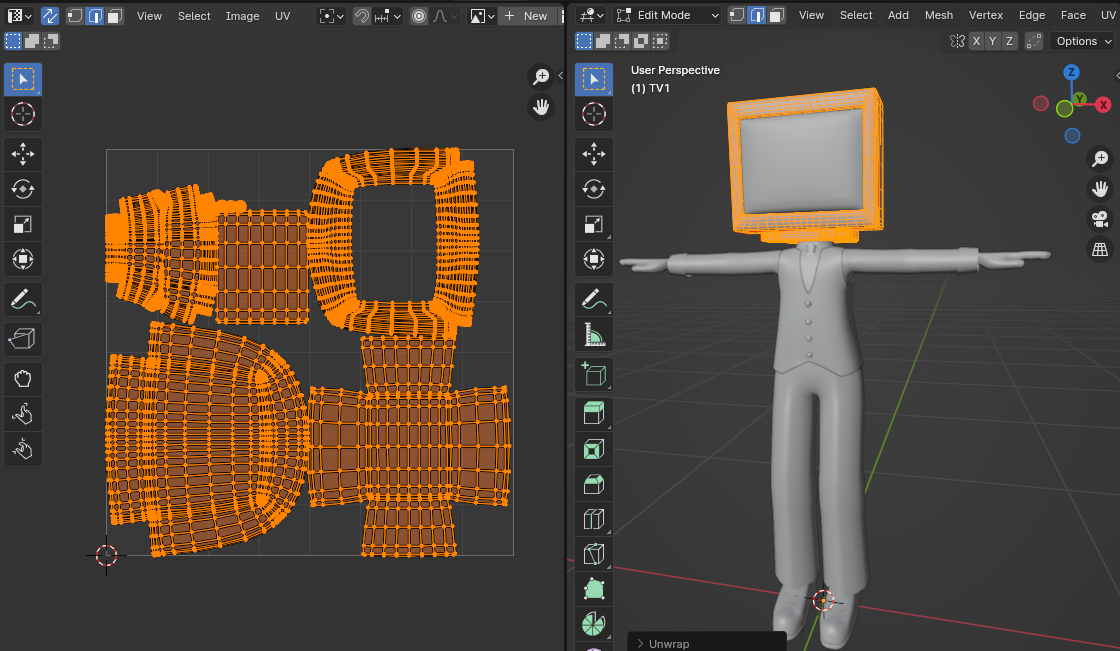Open the UV menu in UV editor
Screen dimensions: 1120x651
click(x=282, y=16)
